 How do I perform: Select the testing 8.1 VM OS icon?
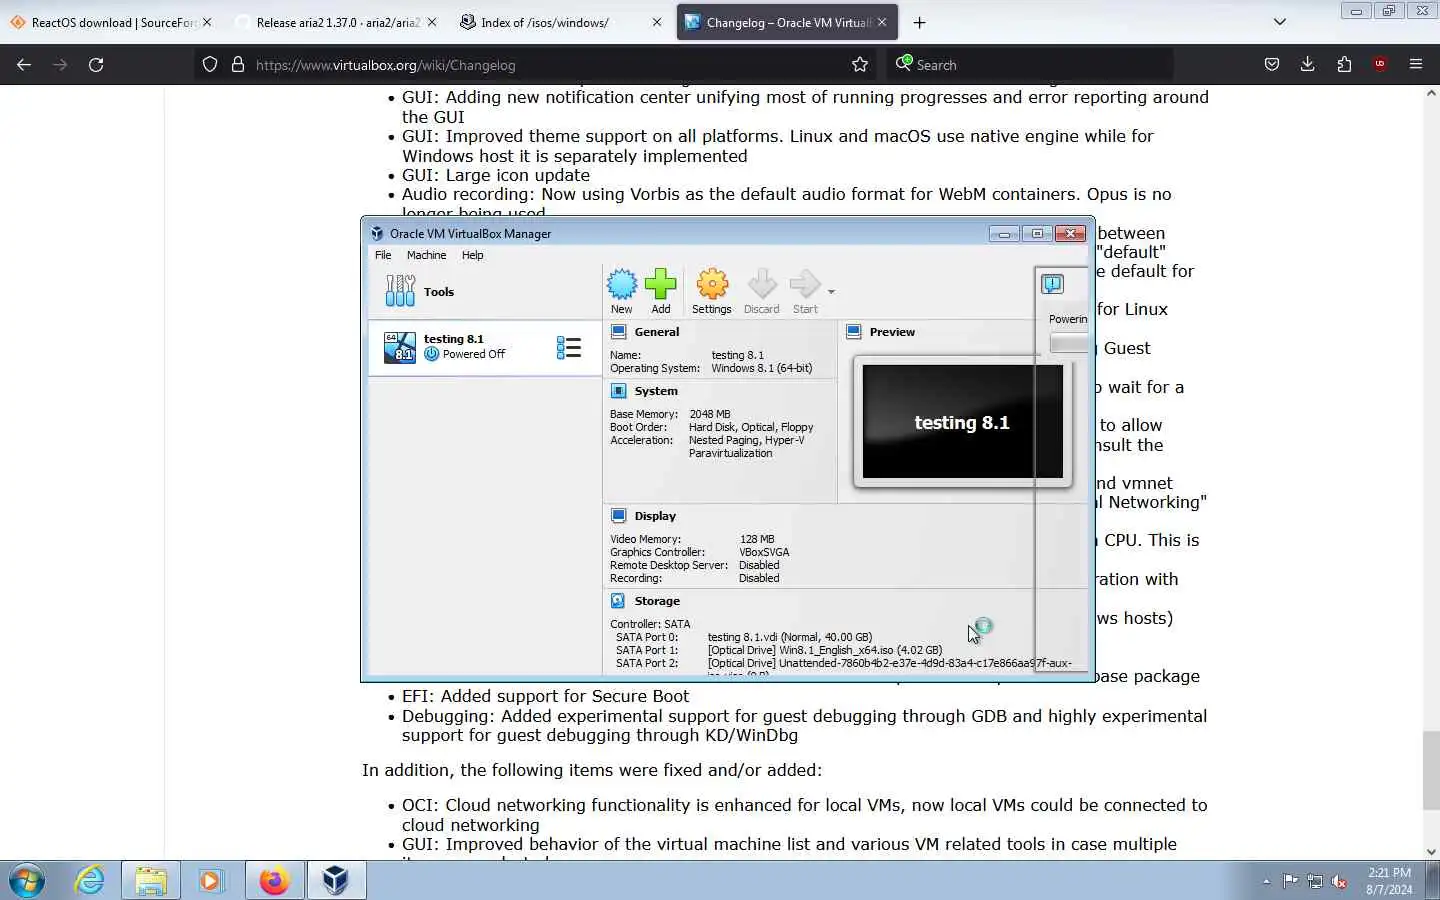pyautogui.click(x=400, y=347)
